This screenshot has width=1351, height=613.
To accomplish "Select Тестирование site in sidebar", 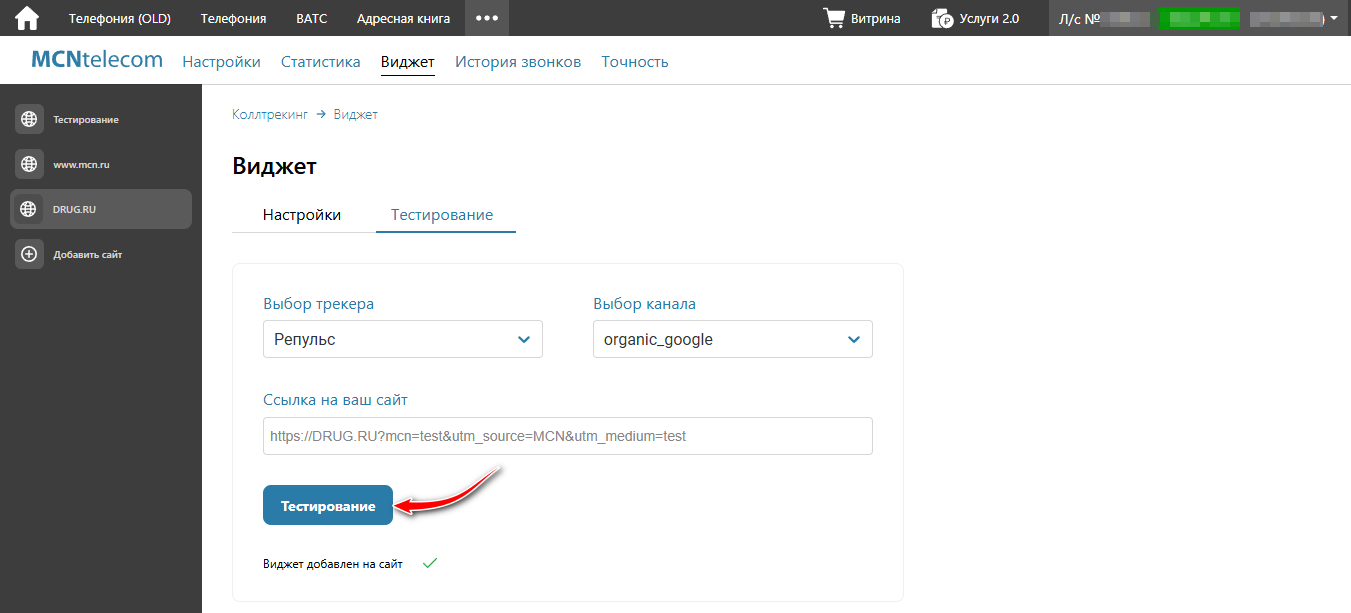I will (x=101, y=119).
